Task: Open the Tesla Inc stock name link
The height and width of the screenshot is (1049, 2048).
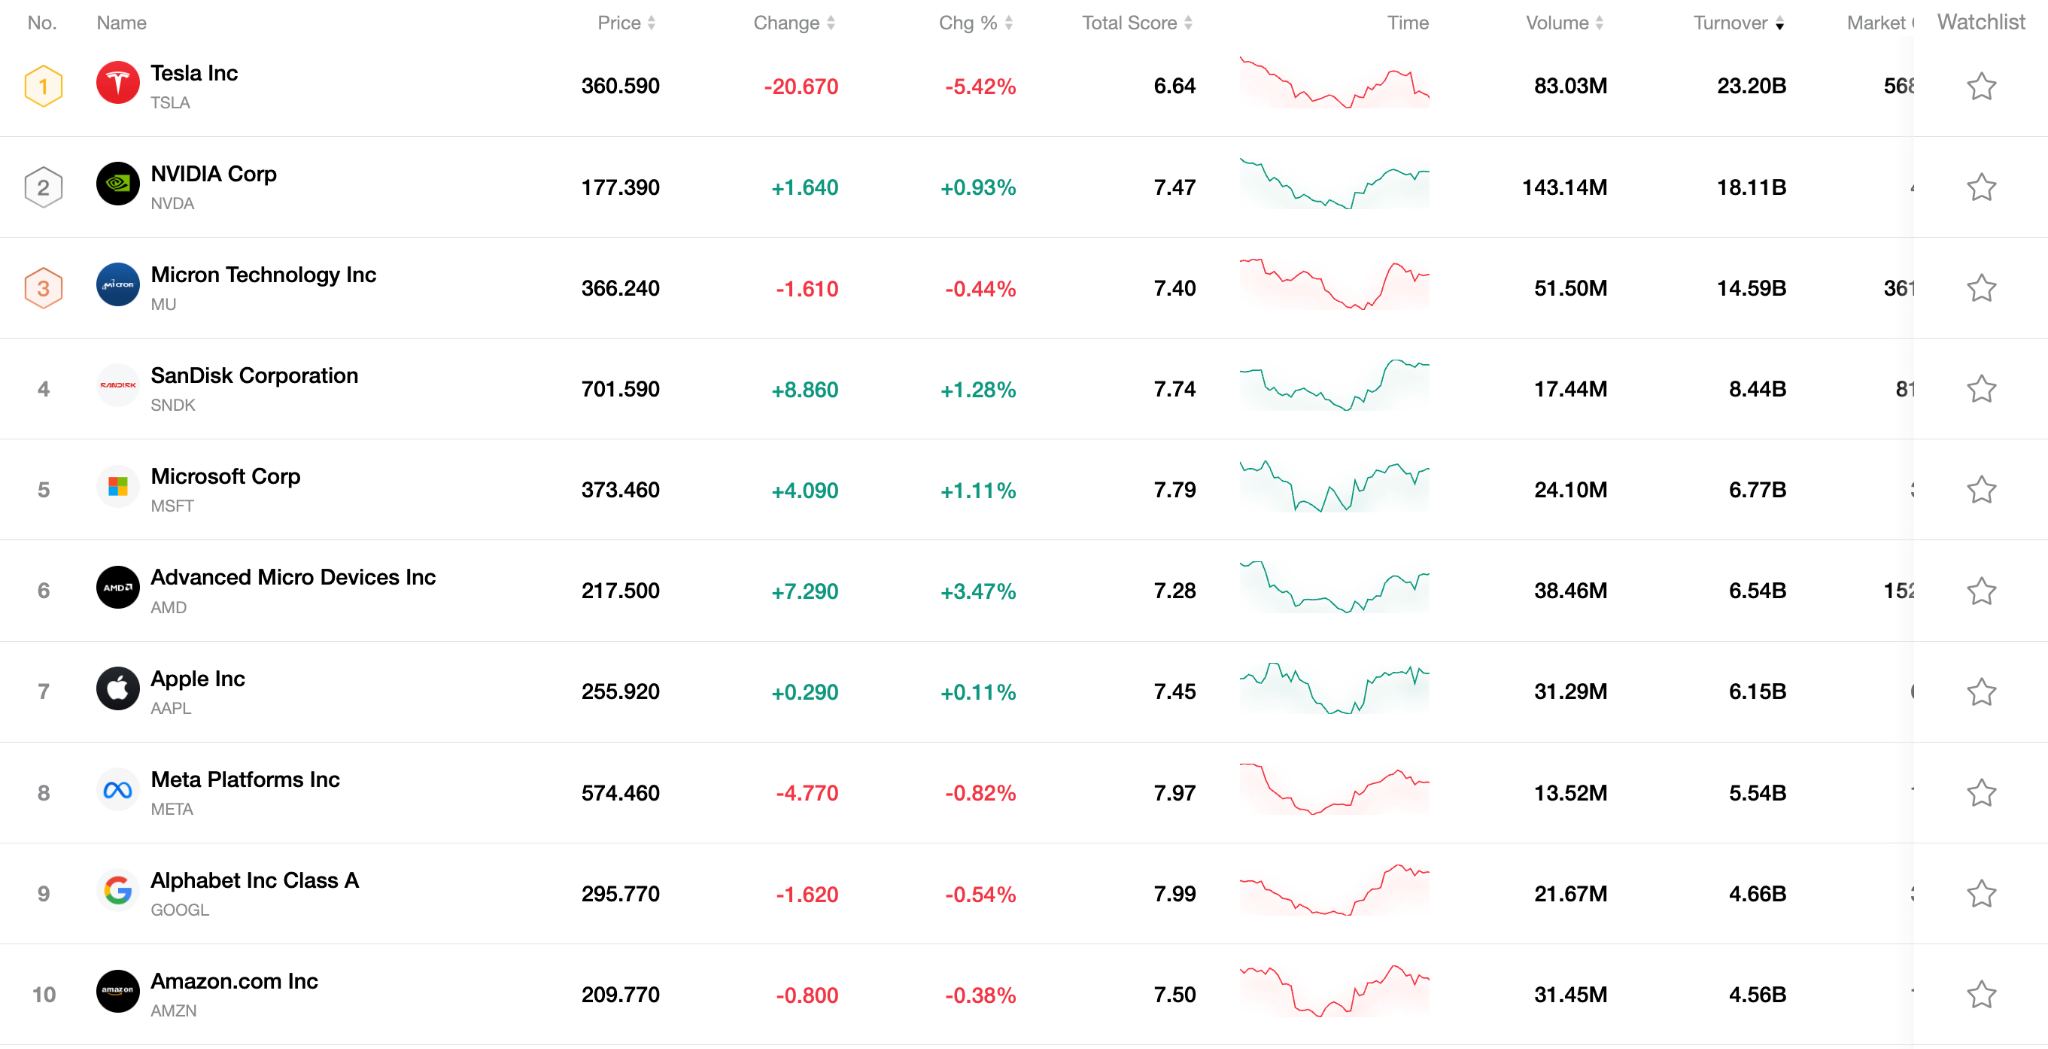Action: pos(194,72)
